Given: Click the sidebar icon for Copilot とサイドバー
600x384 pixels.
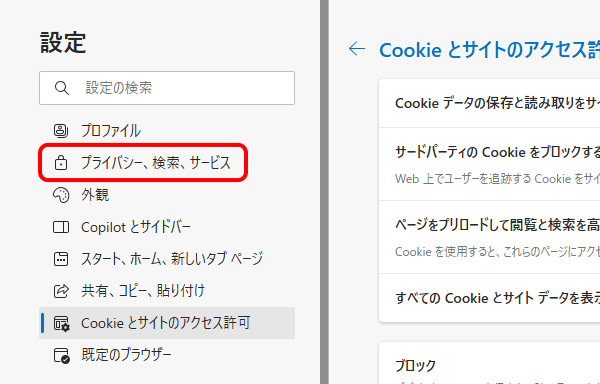Looking at the screenshot, I should [60, 227].
